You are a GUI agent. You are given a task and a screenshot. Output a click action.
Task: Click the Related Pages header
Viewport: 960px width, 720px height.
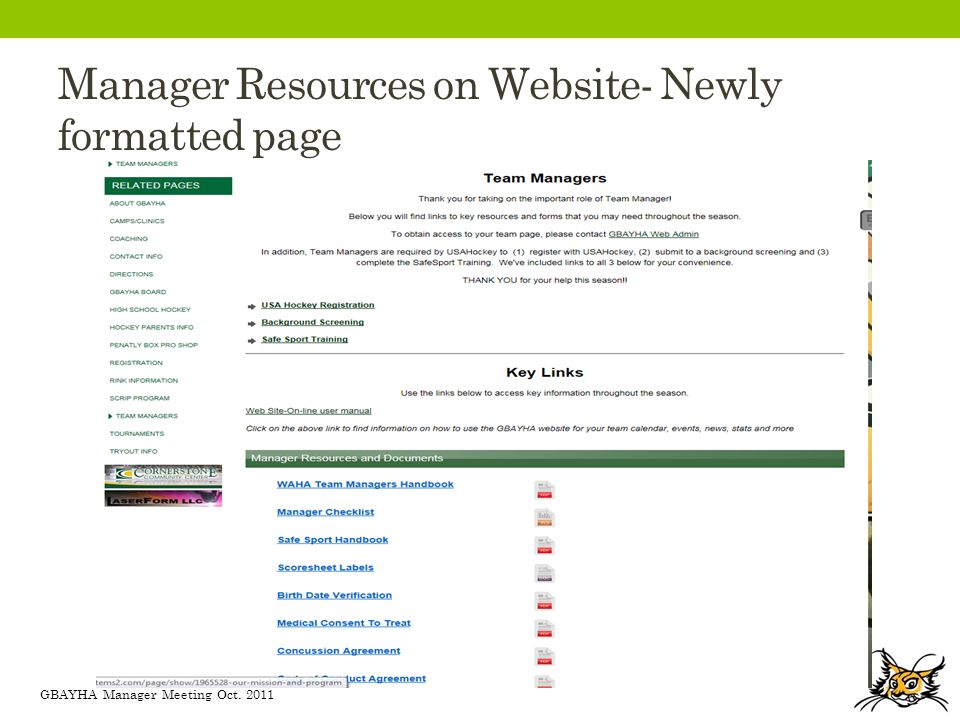(x=168, y=186)
